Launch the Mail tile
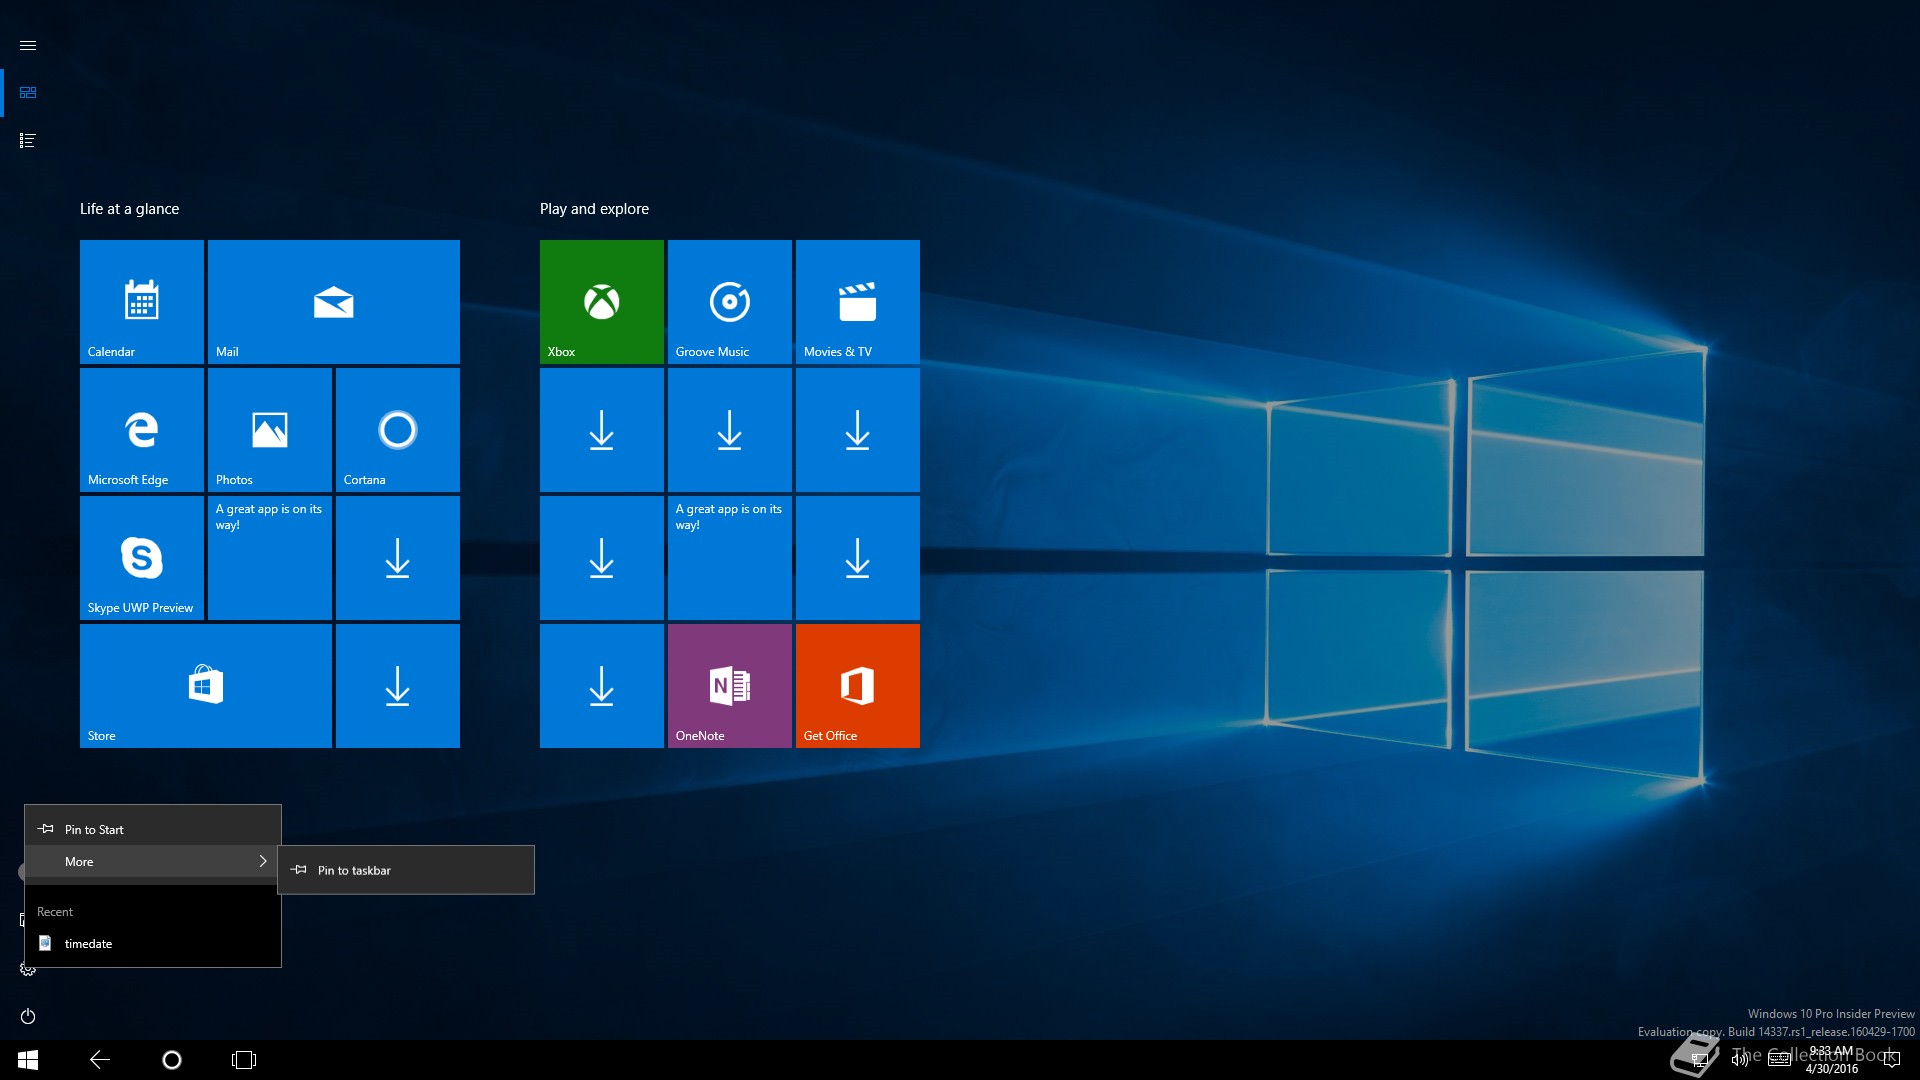Image resolution: width=1920 pixels, height=1080 pixels. (x=334, y=302)
